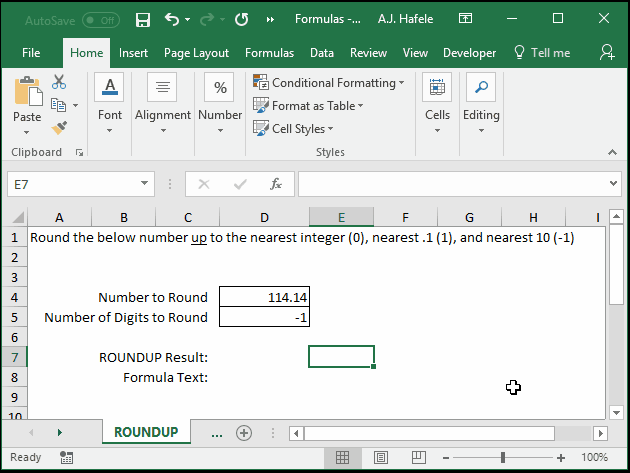
Task: Open the Ribbon Display Options icon
Action: (x=465, y=18)
